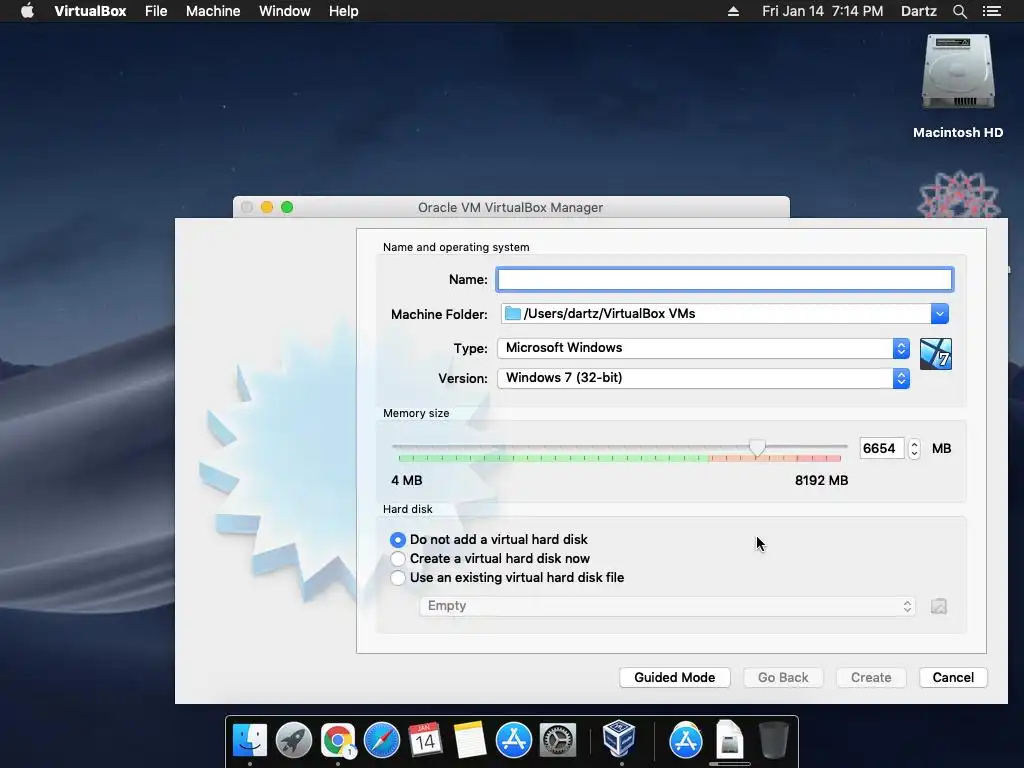Choose existing hard disk file browse icon
The height and width of the screenshot is (768, 1024).
(x=938, y=606)
